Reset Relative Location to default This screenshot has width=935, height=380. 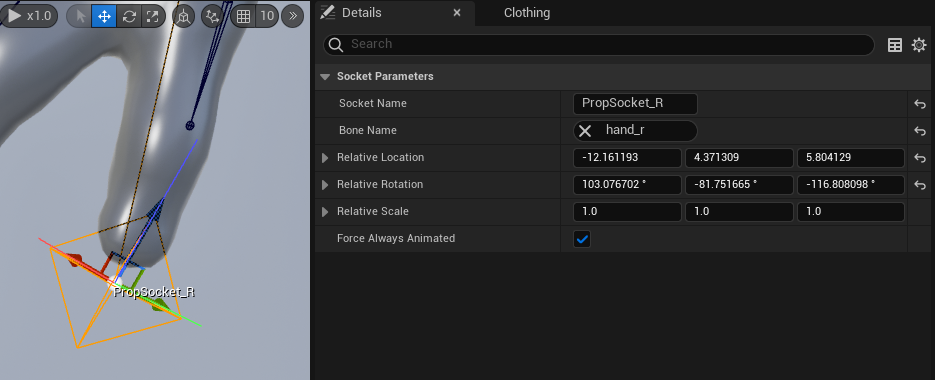coord(919,159)
